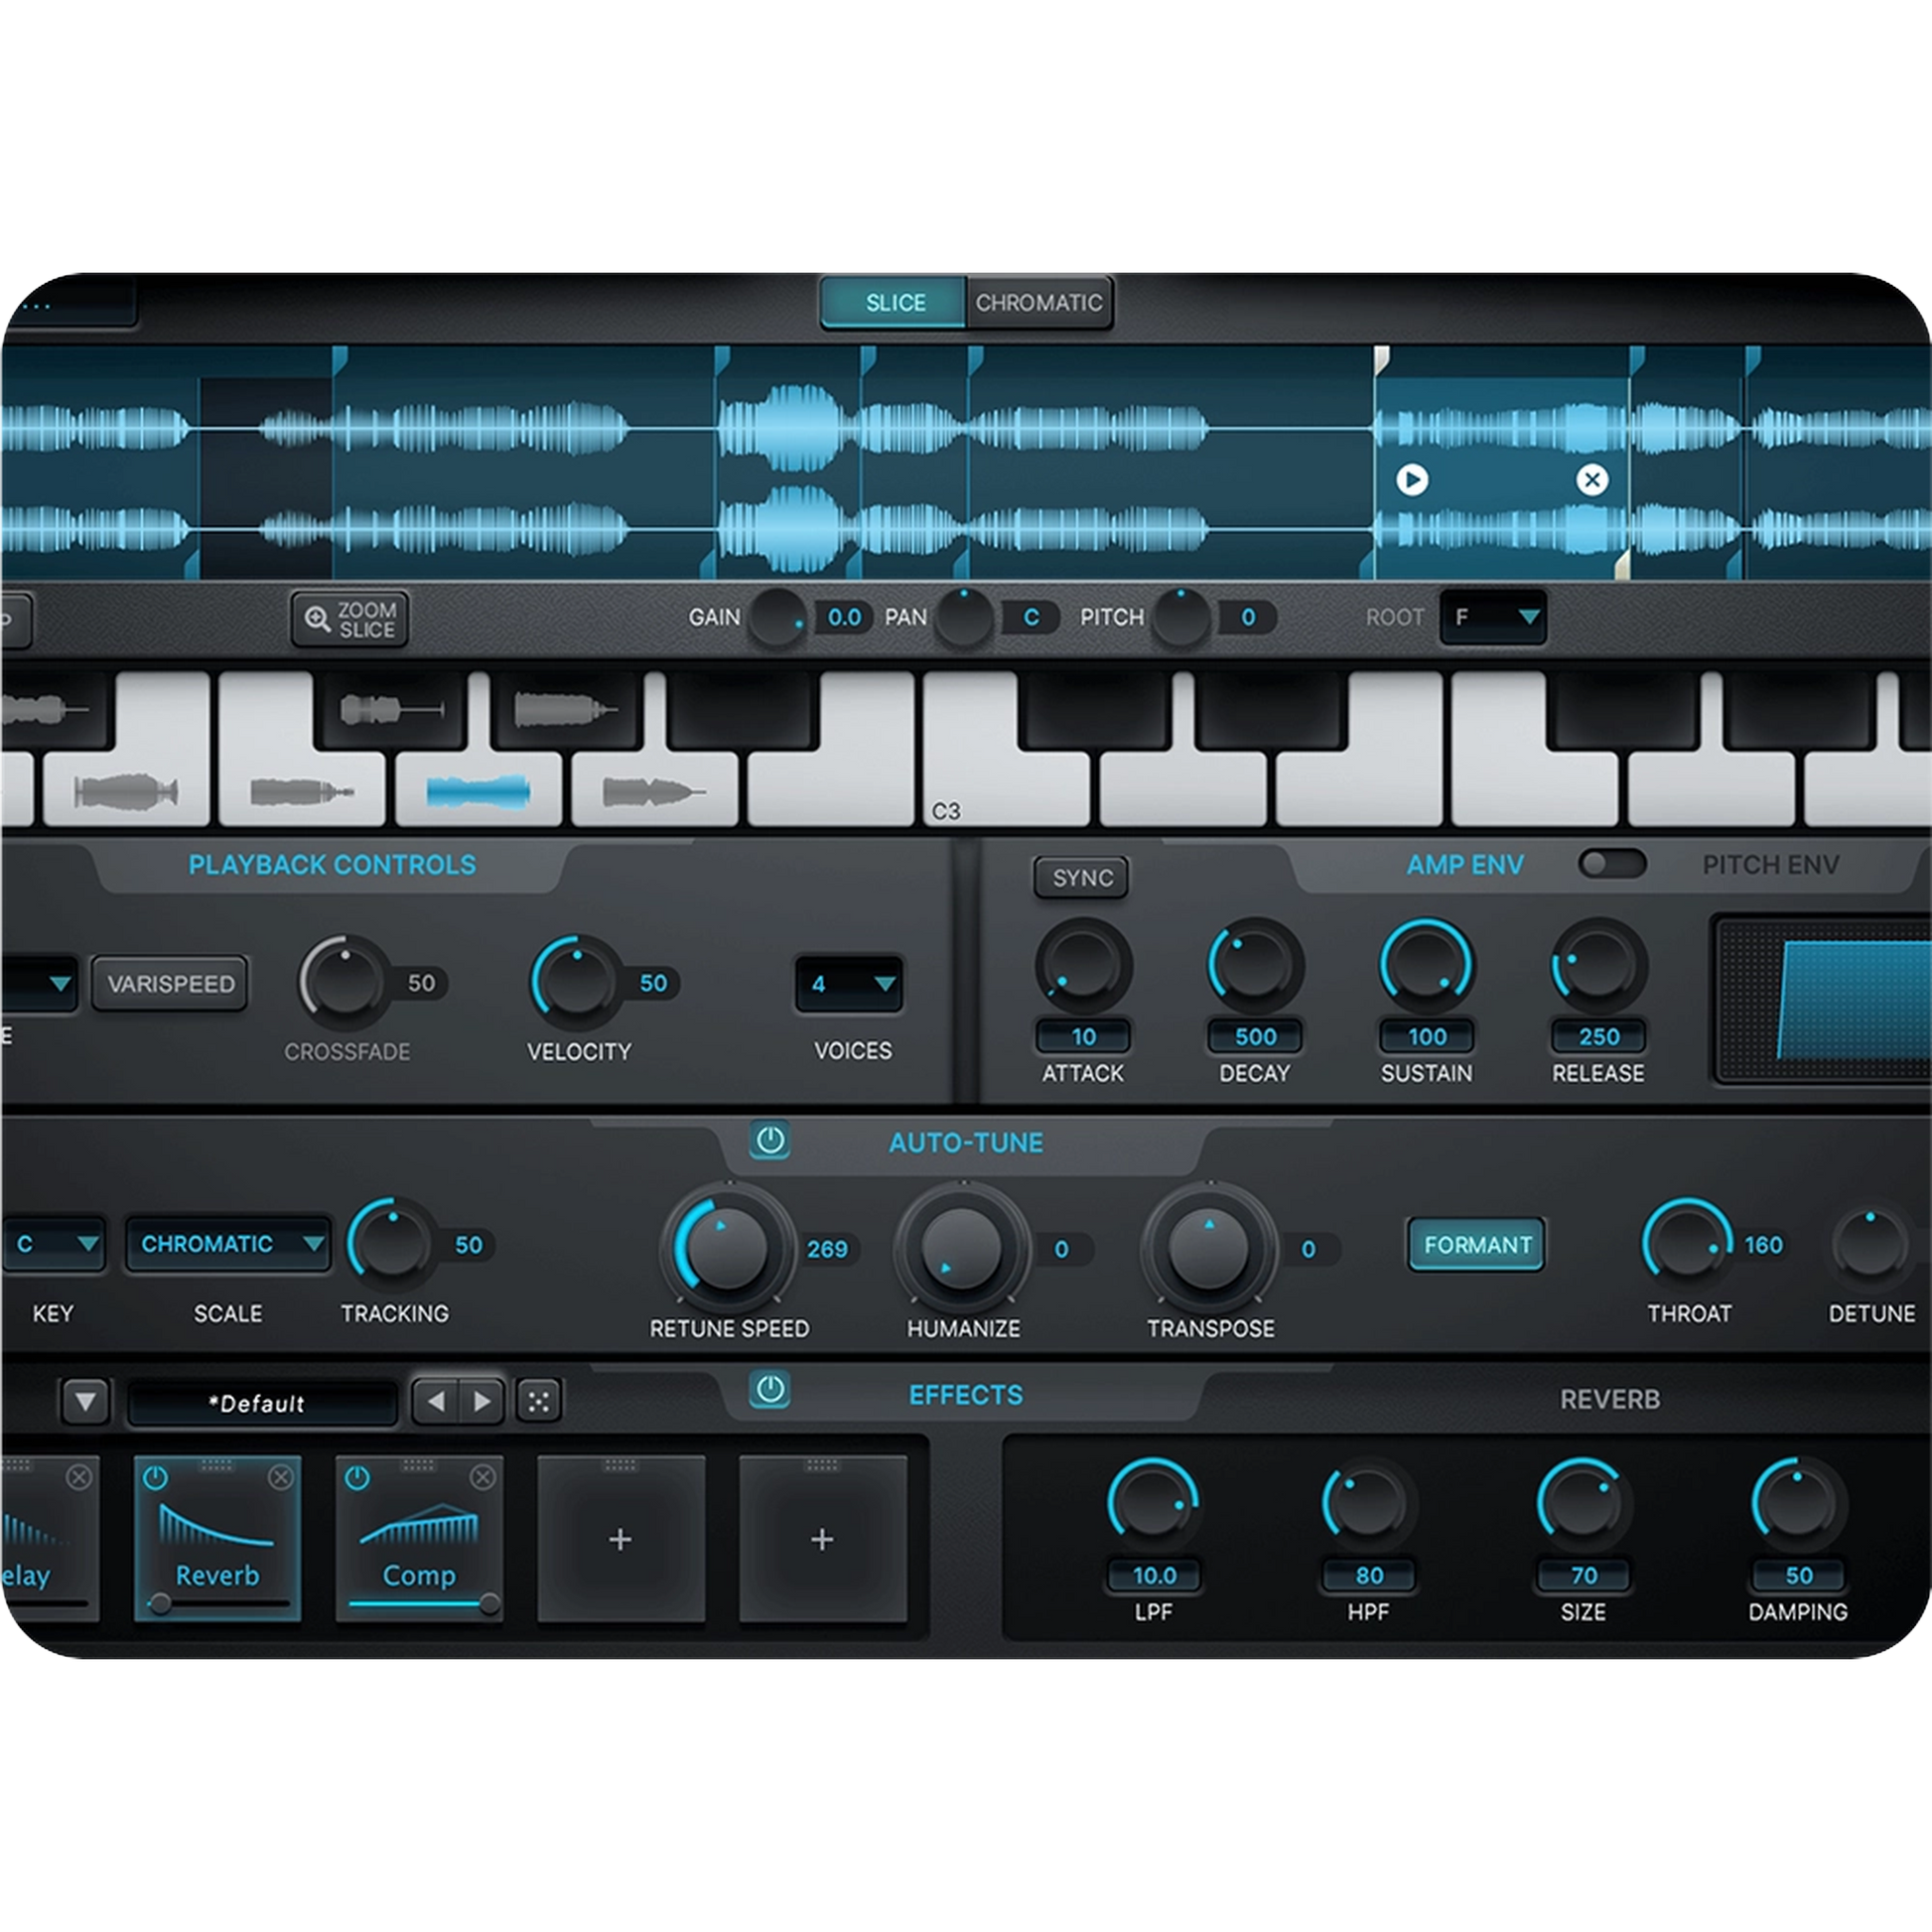1932x1932 pixels.
Task: Toggle the Effects section power button
Action: click(x=769, y=1389)
